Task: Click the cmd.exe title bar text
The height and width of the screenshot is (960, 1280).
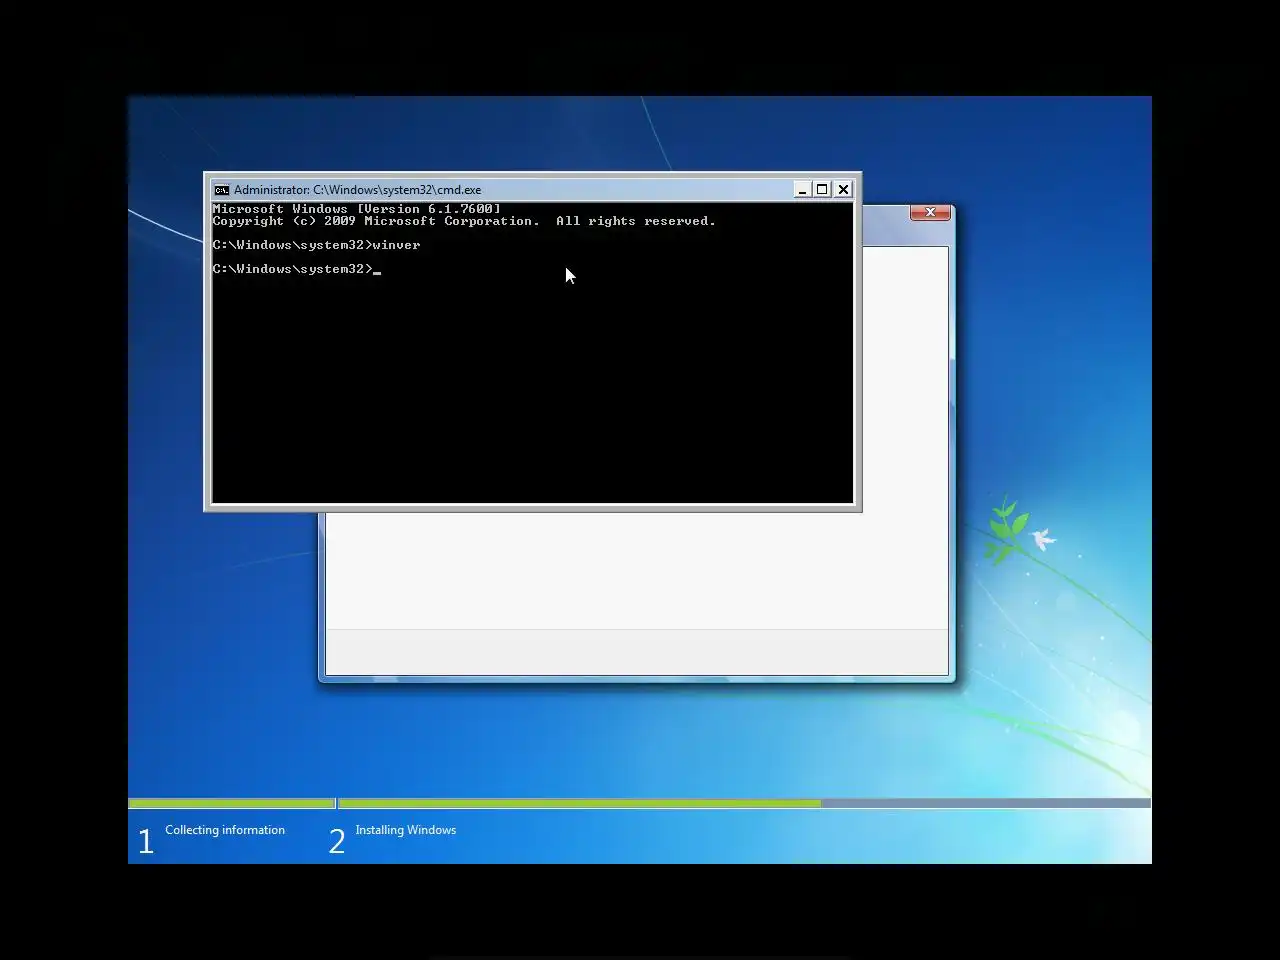Action: click(x=357, y=190)
